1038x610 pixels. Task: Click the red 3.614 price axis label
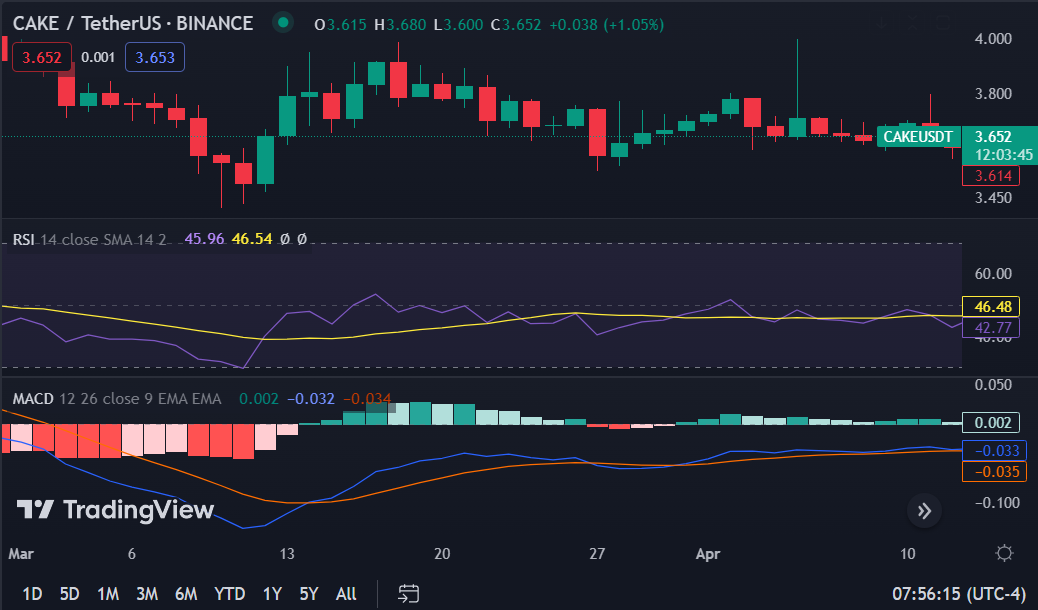[x=991, y=176]
